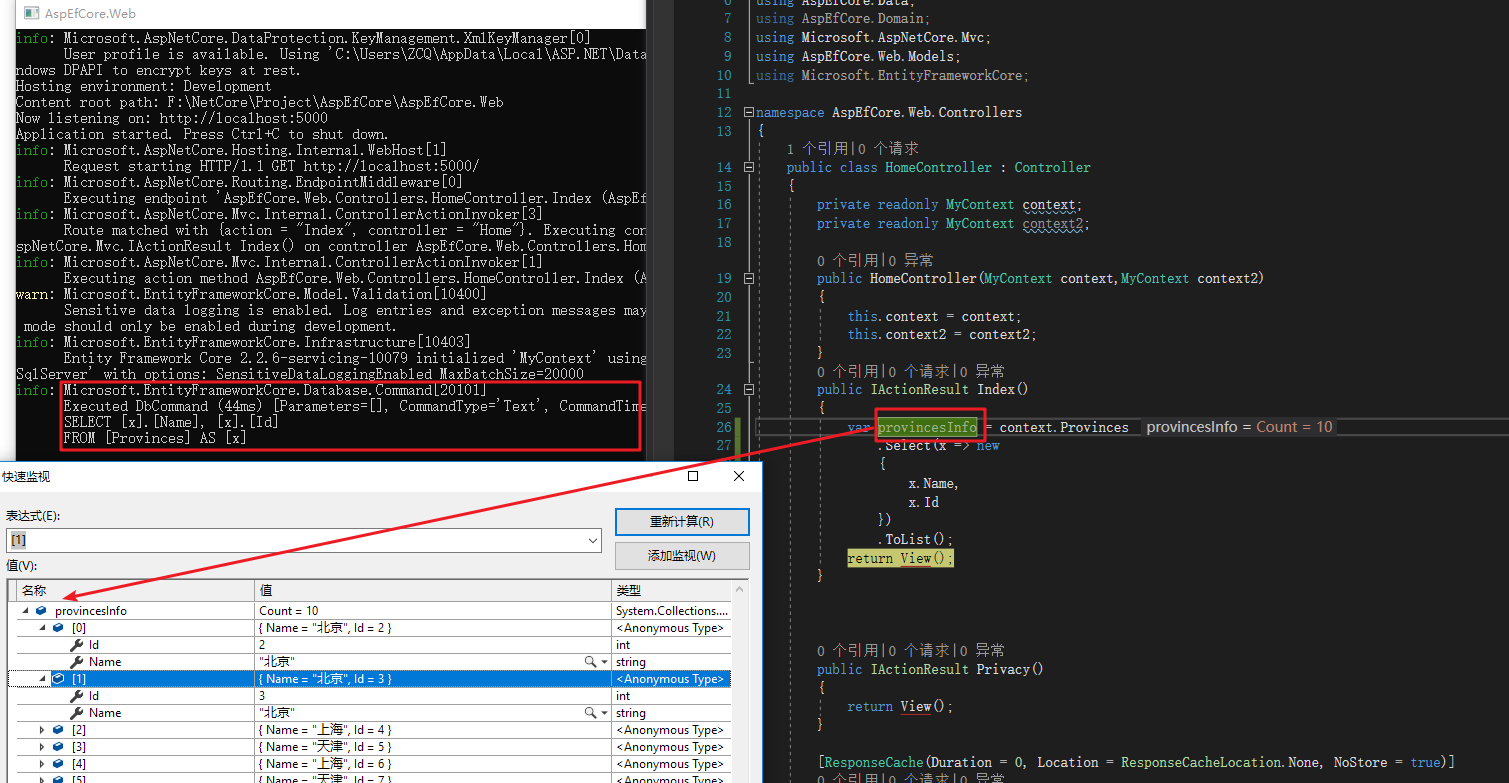Image resolution: width=1509 pixels, height=783 pixels.
Task: Click the '.ToList();' code line
Action: click(915, 539)
